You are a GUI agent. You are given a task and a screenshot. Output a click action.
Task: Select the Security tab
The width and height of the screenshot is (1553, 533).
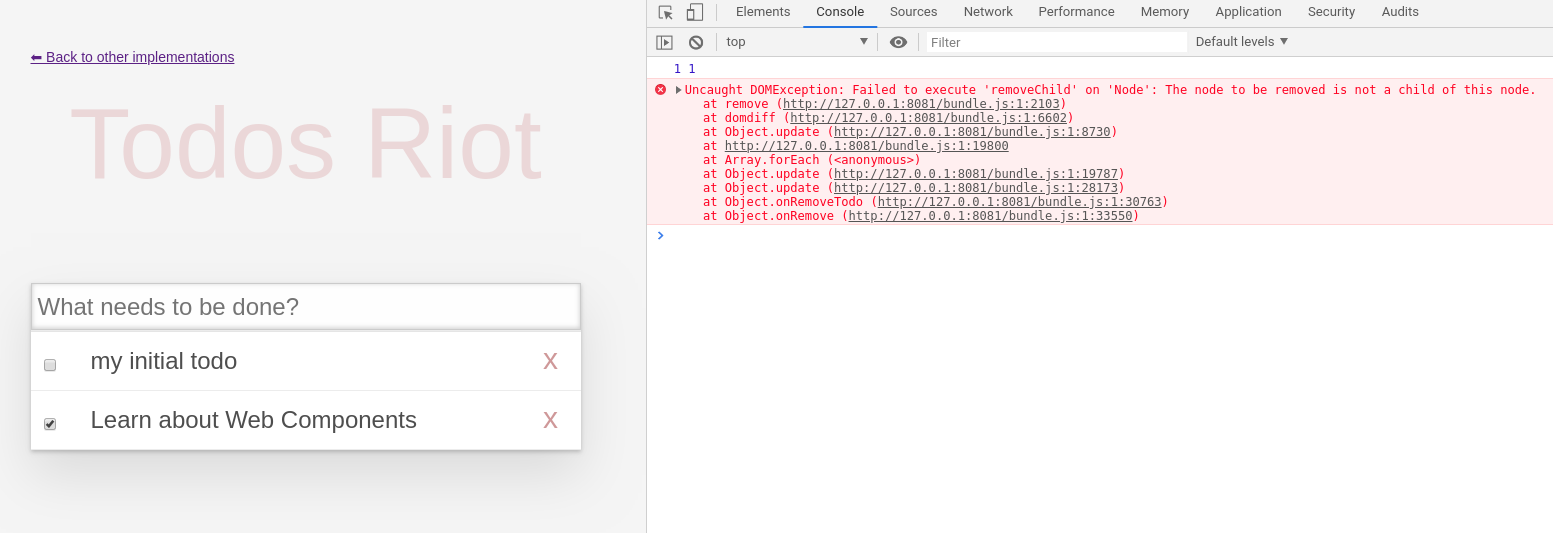tap(1331, 12)
